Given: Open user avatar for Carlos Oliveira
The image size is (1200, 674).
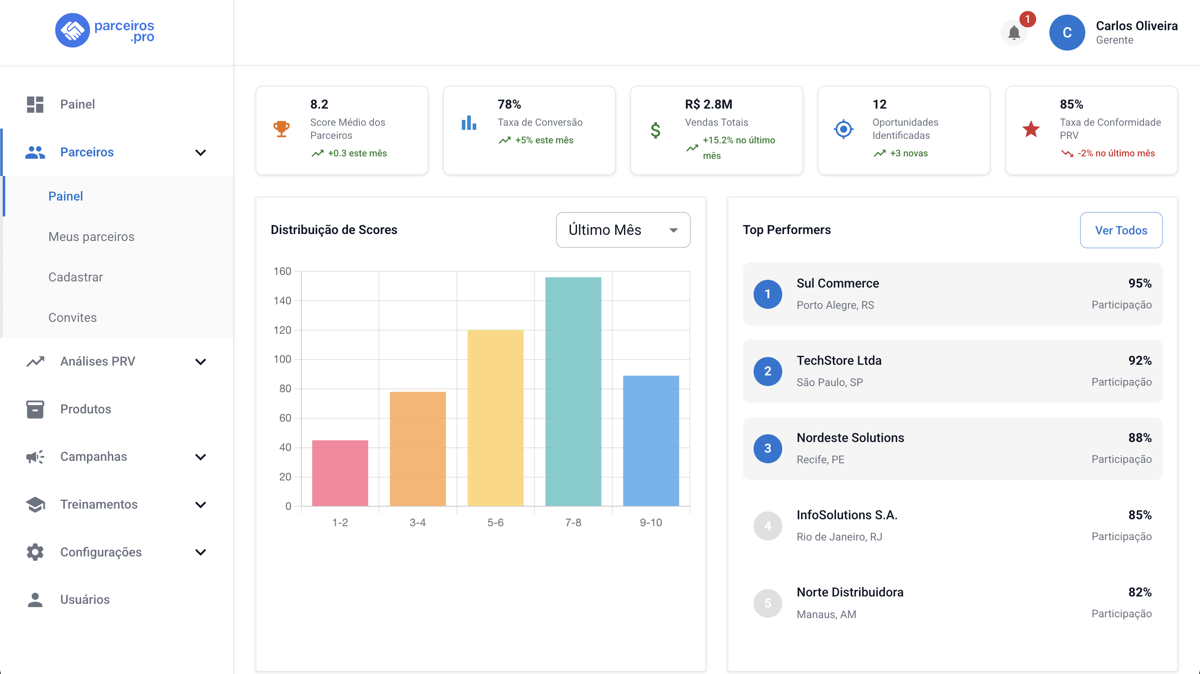Looking at the screenshot, I should pos(1067,33).
